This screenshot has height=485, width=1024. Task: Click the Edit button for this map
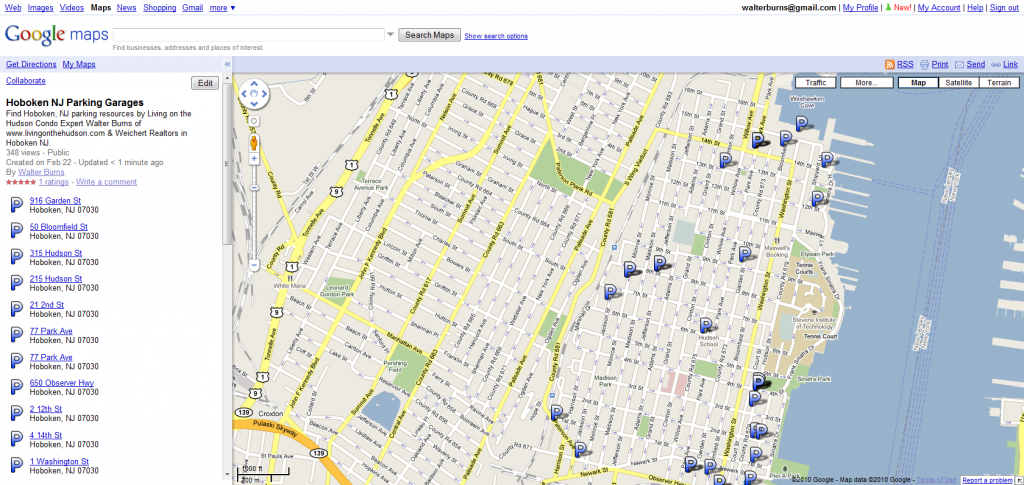[x=205, y=83]
